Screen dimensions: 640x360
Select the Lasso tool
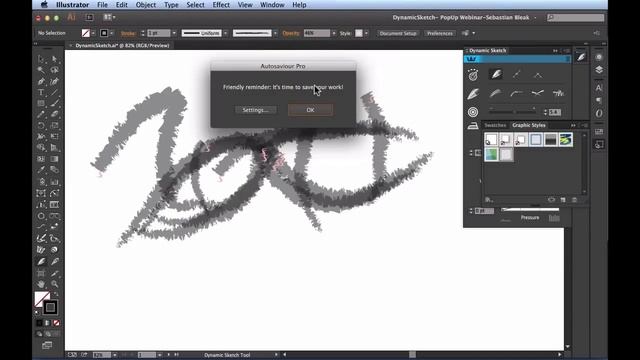(x=54, y=70)
